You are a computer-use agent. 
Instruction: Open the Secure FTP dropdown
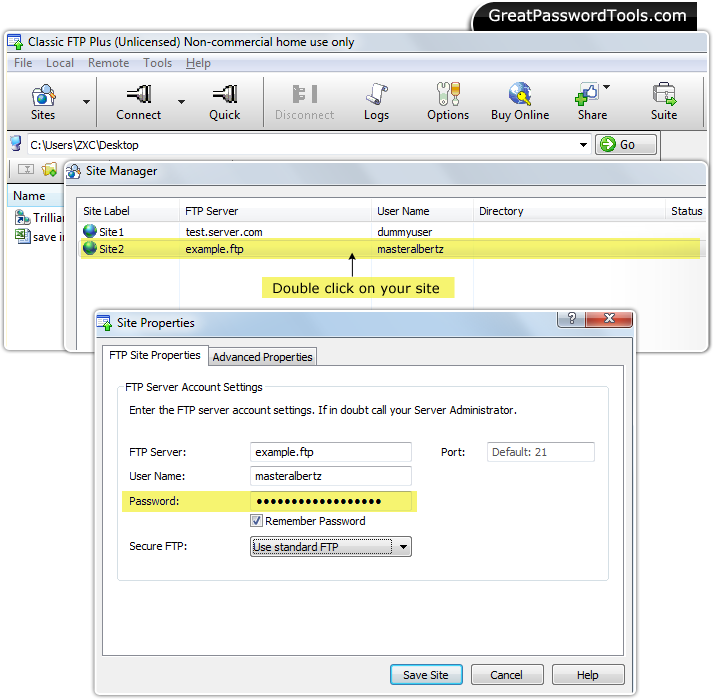pos(331,547)
